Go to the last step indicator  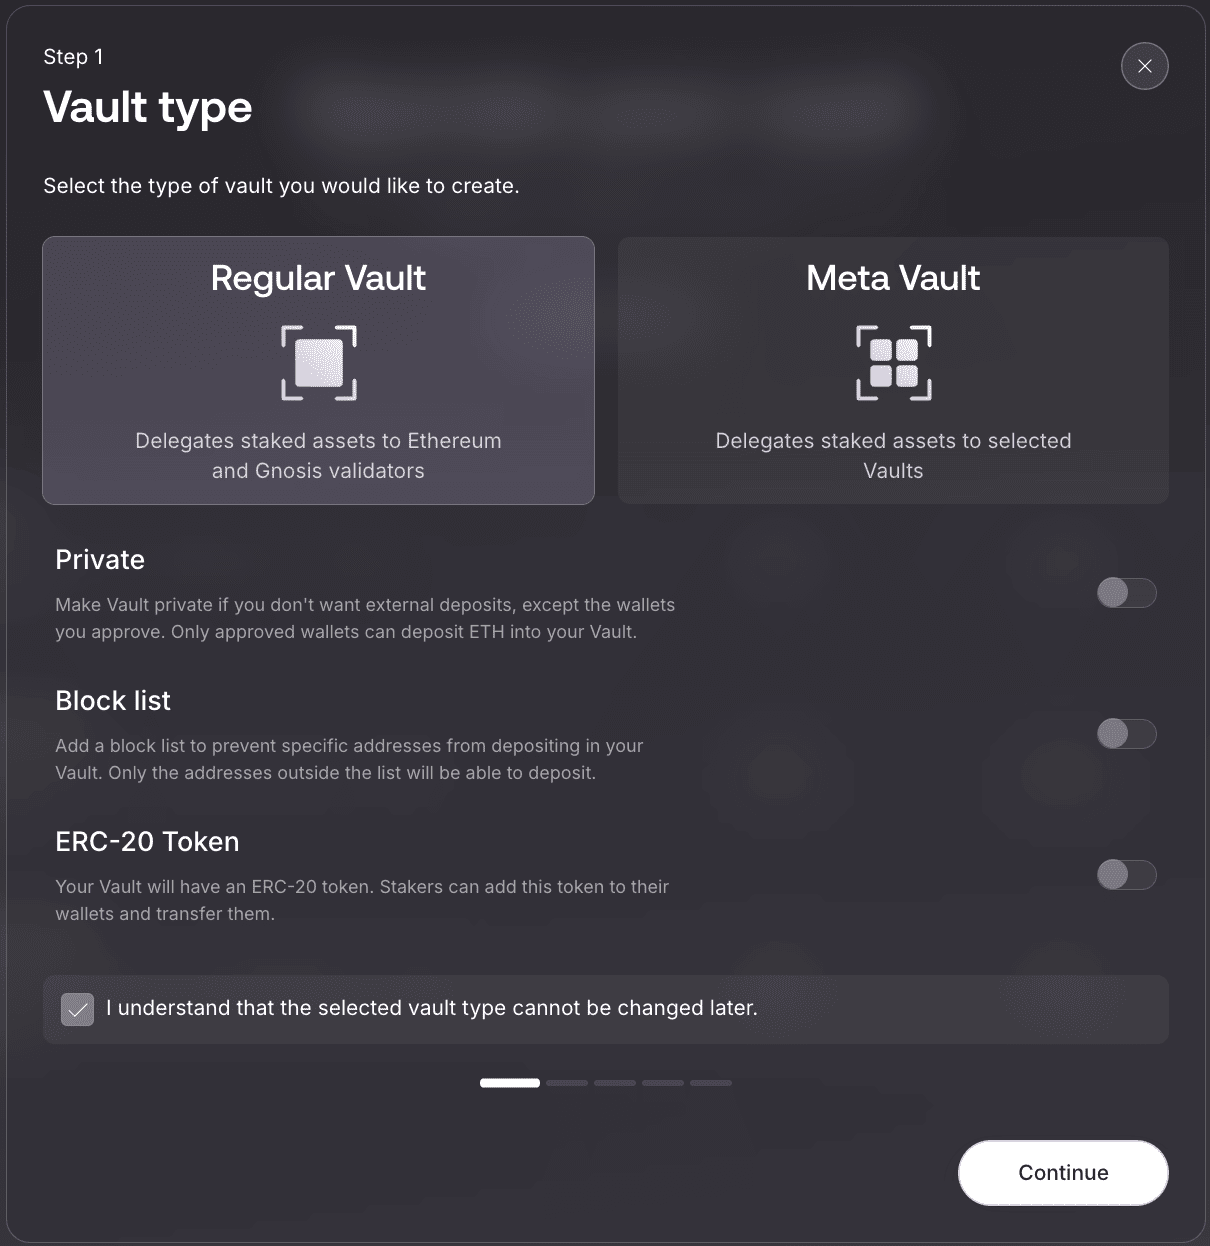(x=711, y=1083)
